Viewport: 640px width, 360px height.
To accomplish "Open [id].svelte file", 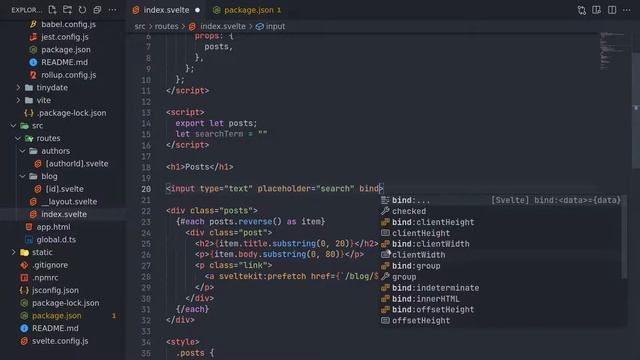I will click(x=64, y=189).
